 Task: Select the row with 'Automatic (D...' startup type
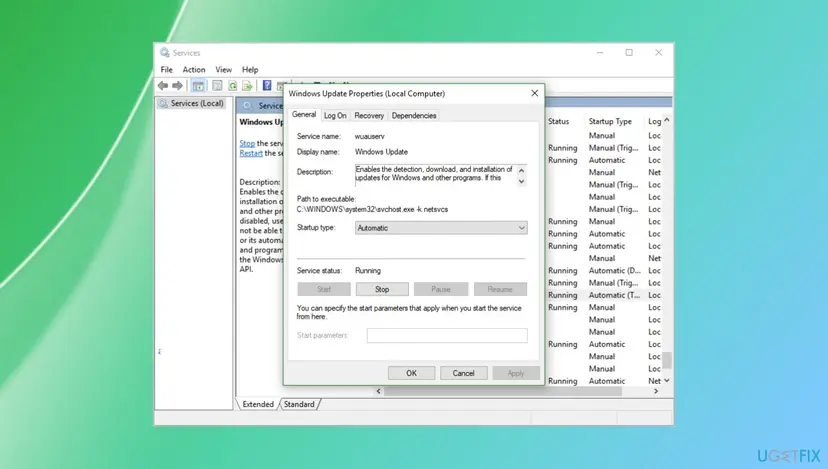pyautogui.click(x=604, y=270)
